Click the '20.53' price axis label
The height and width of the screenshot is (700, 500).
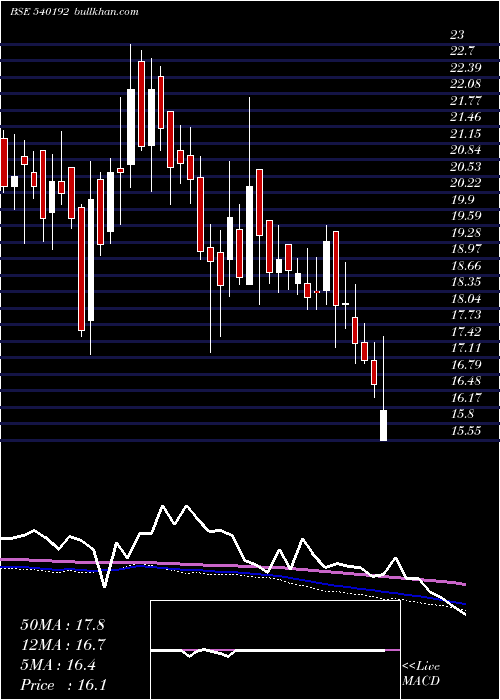[466, 167]
